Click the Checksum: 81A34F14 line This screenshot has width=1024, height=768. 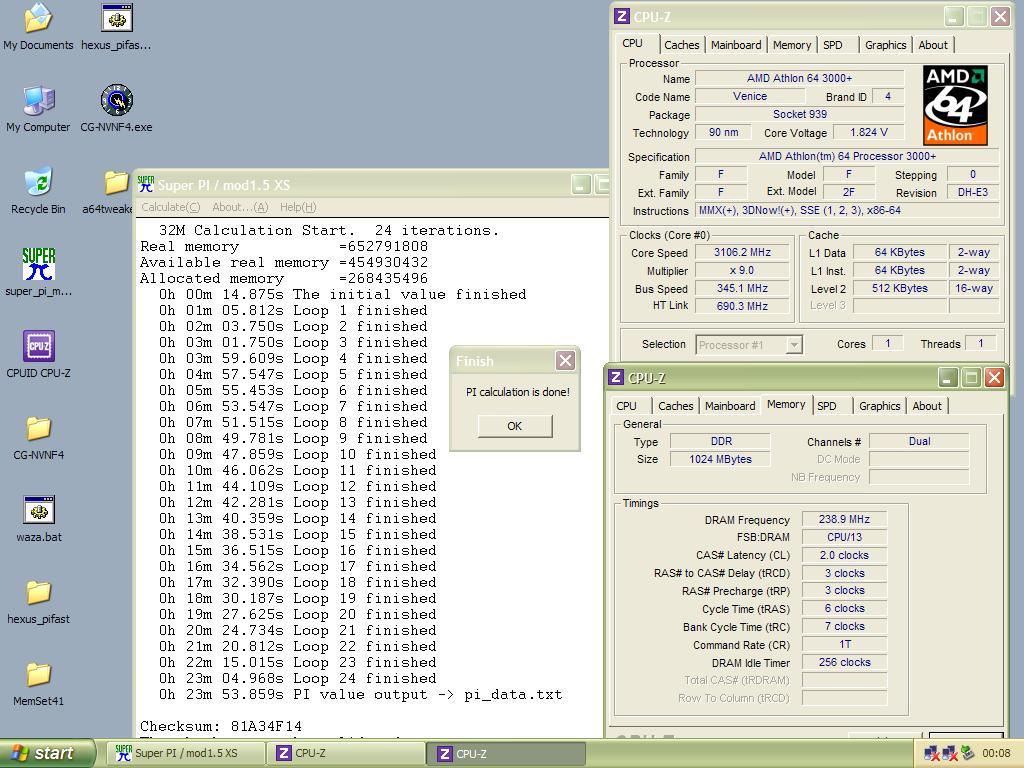pos(221,726)
